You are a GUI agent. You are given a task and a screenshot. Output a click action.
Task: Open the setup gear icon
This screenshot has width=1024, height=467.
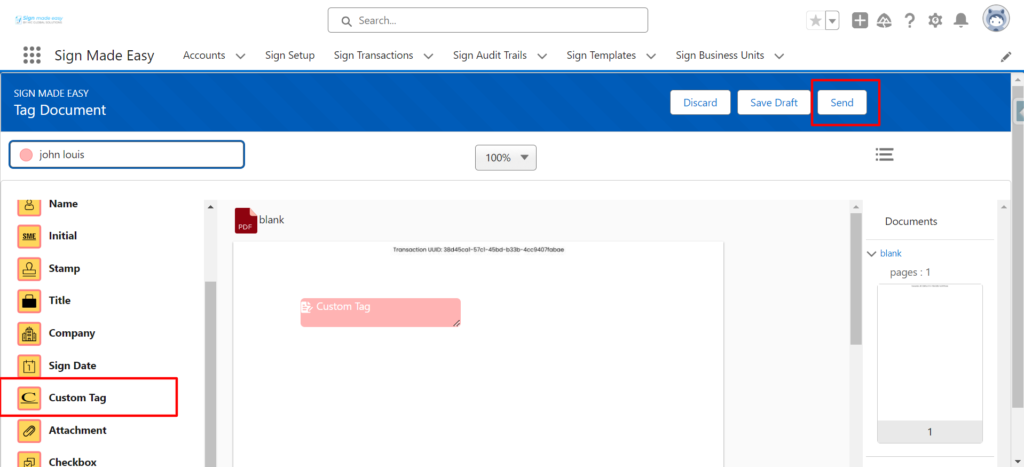pyautogui.click(x=935, y=21)
